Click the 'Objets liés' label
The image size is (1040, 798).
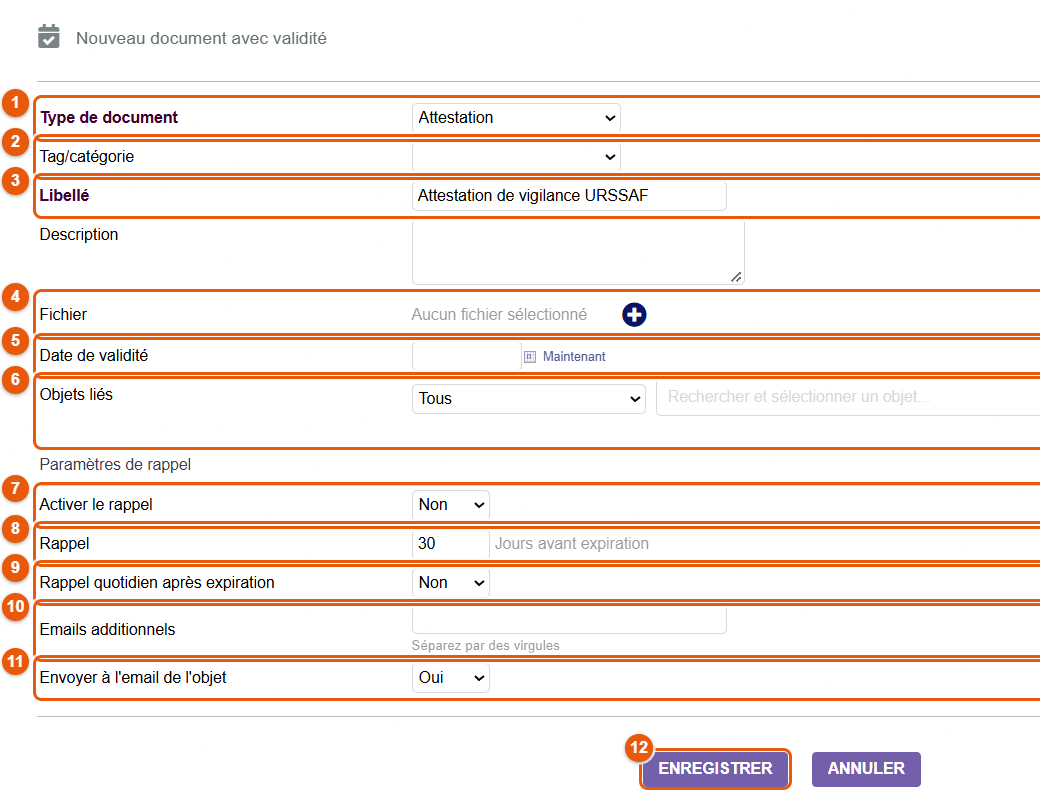point(76,395)
